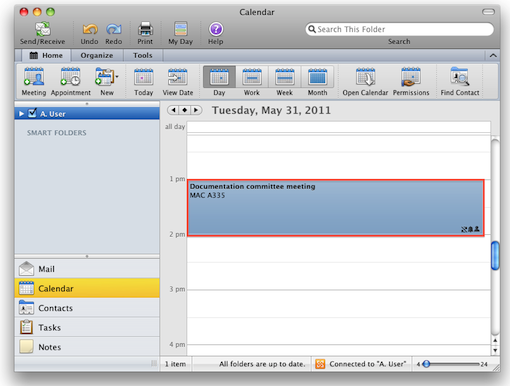This screenshot has height=386, width=510.
Task: Click the all day event row
Action: 338,127
